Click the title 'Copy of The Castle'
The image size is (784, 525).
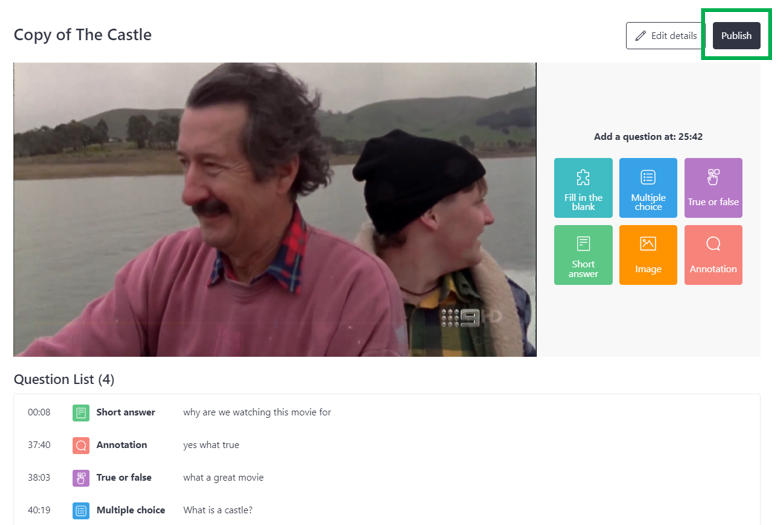[x=82, y=34]
